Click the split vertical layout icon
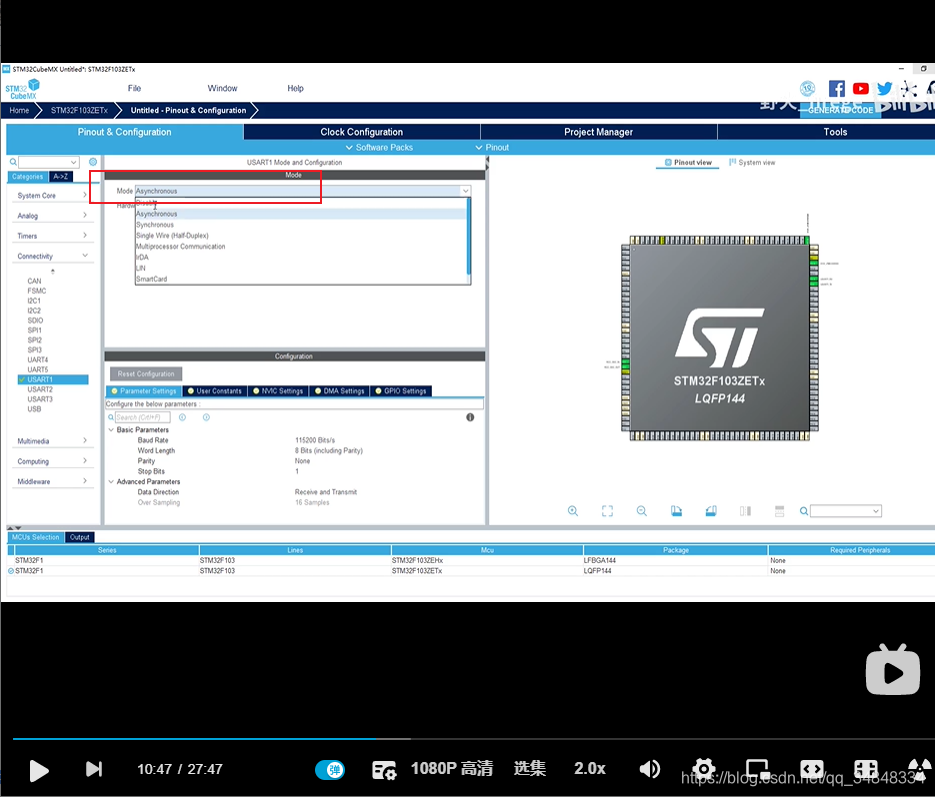Viewport: 935px width, 797px height. pyautogui.click(x=745, y=511)
